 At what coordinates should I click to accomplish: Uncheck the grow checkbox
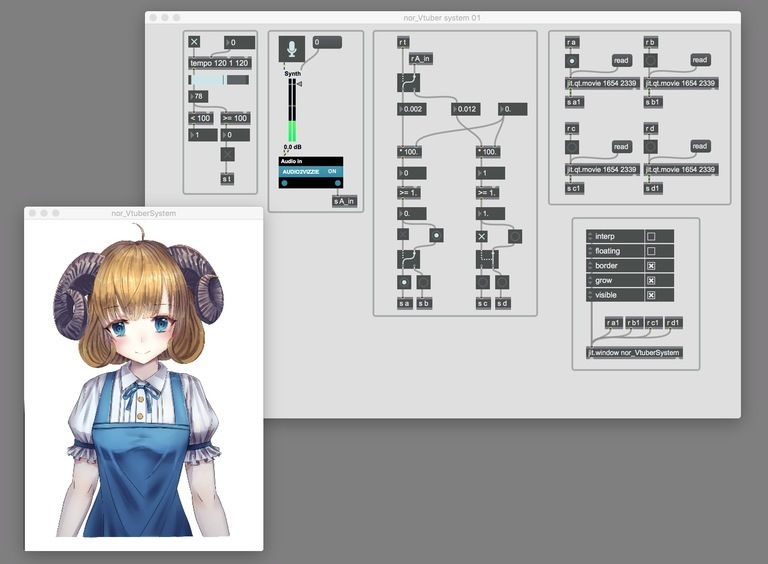click(x=651, y=281)
